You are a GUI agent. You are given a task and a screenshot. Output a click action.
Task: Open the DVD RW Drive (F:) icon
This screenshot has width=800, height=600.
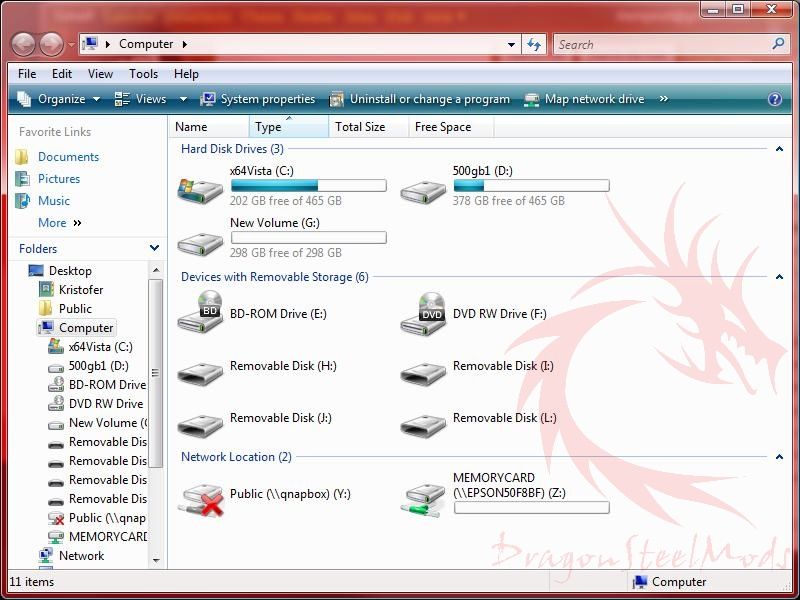tap(423, 314)
